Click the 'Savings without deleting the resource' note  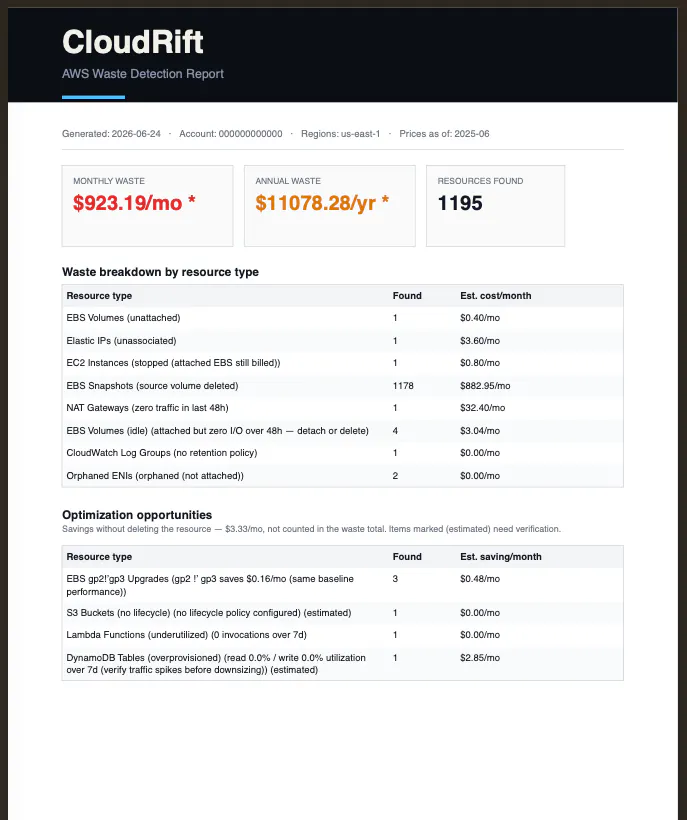point(311,529)
